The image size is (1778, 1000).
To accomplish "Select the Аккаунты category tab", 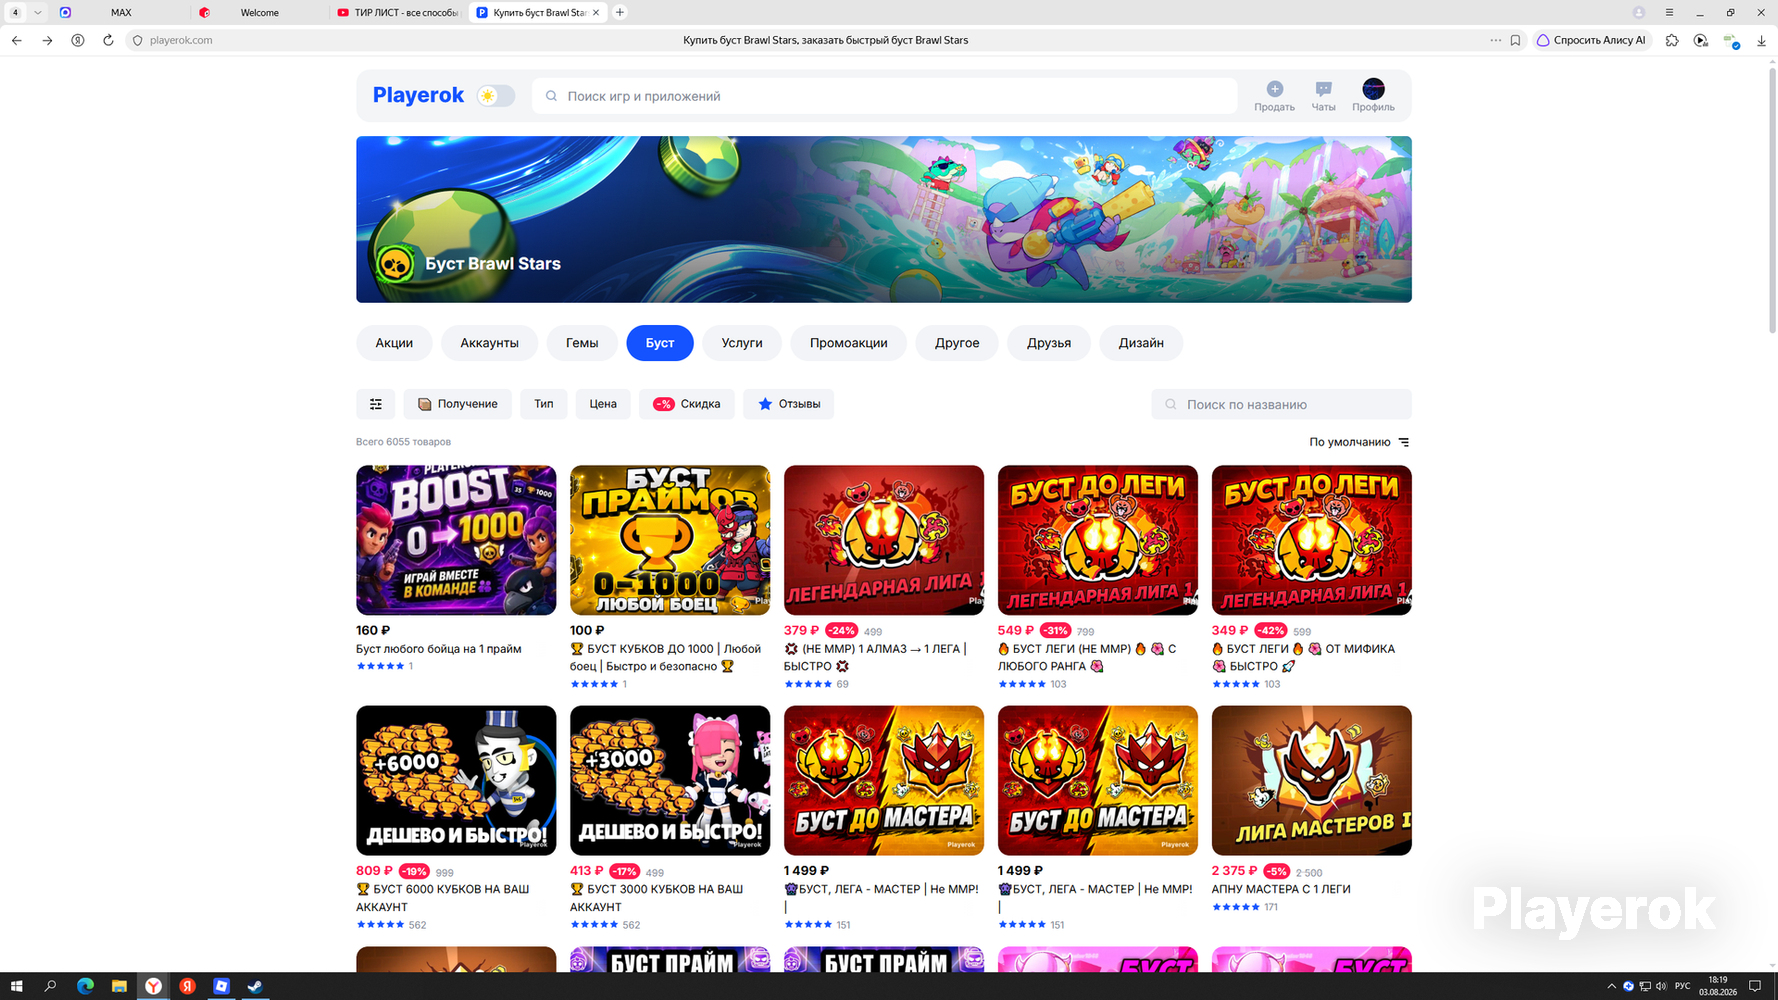I will click(489, 343).
